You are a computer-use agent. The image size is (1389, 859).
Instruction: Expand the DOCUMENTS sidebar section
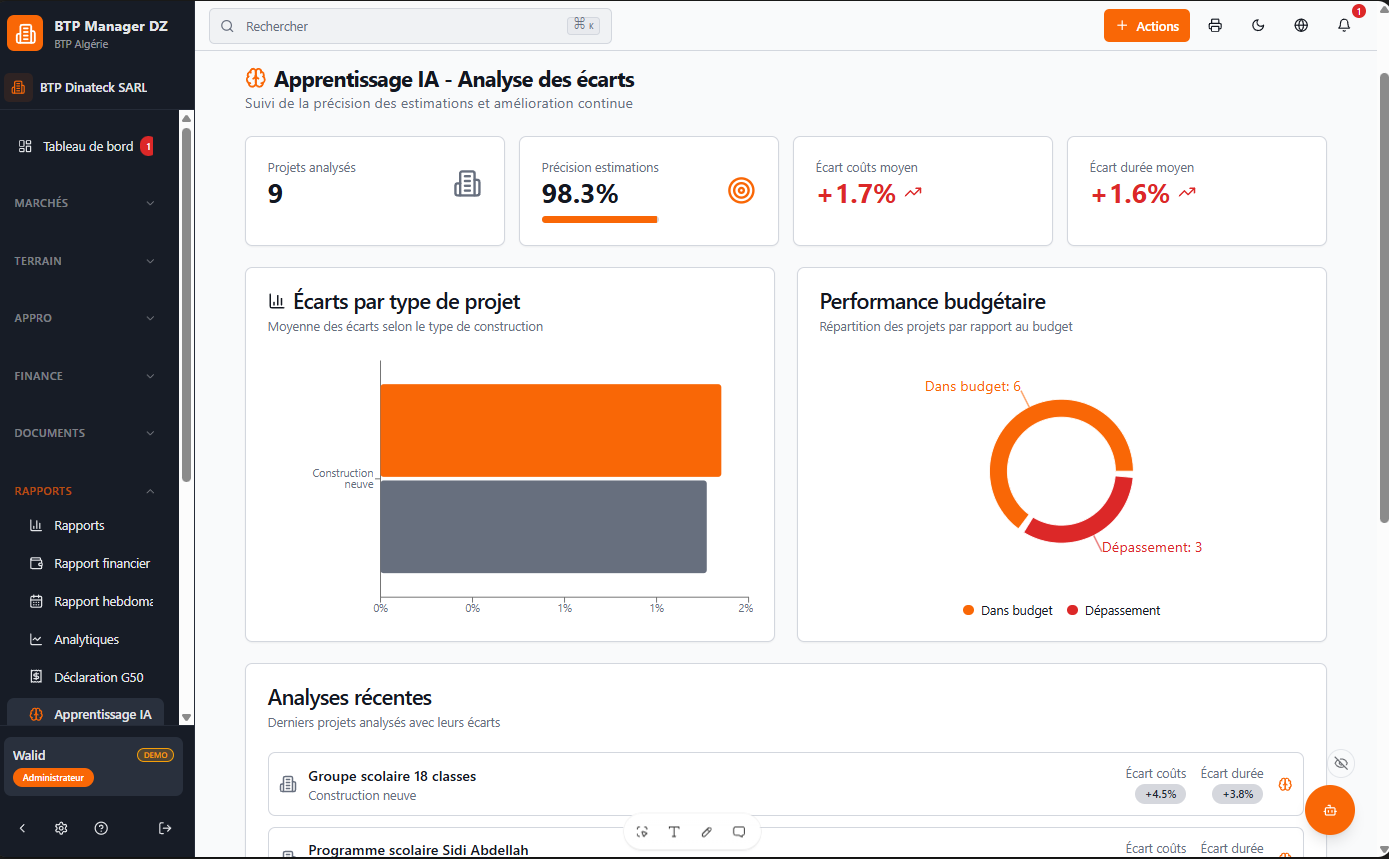[85, 433]
